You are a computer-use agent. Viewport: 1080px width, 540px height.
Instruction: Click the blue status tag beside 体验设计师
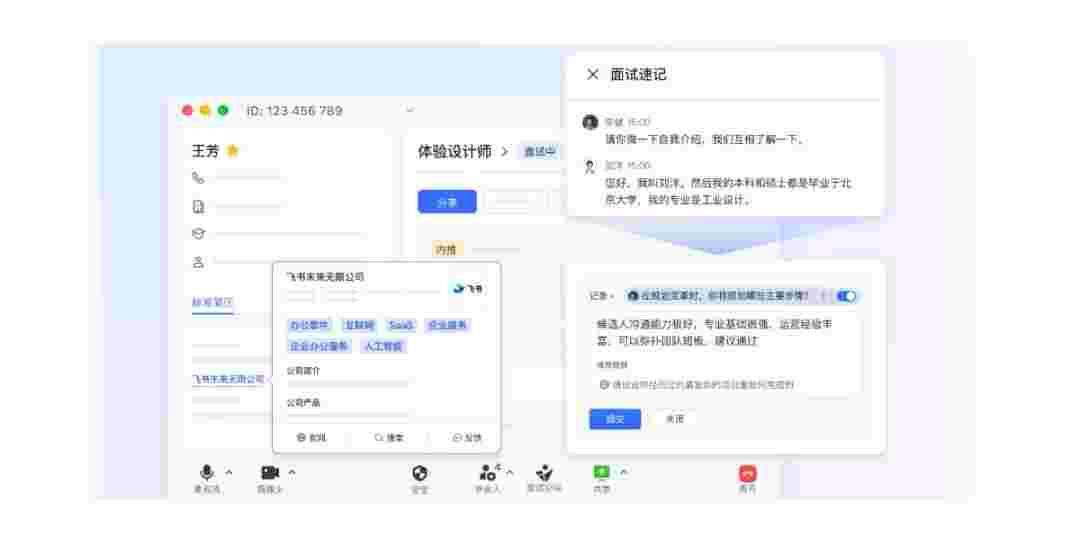pos(539,152)
